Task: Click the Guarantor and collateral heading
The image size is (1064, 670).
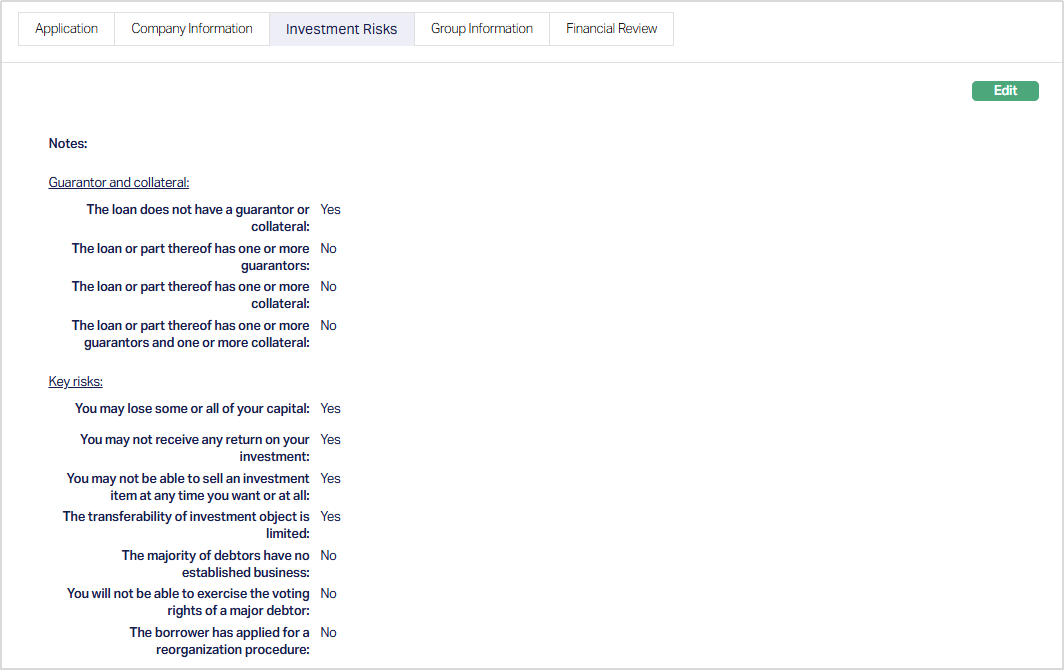Action: pos(119,183)
